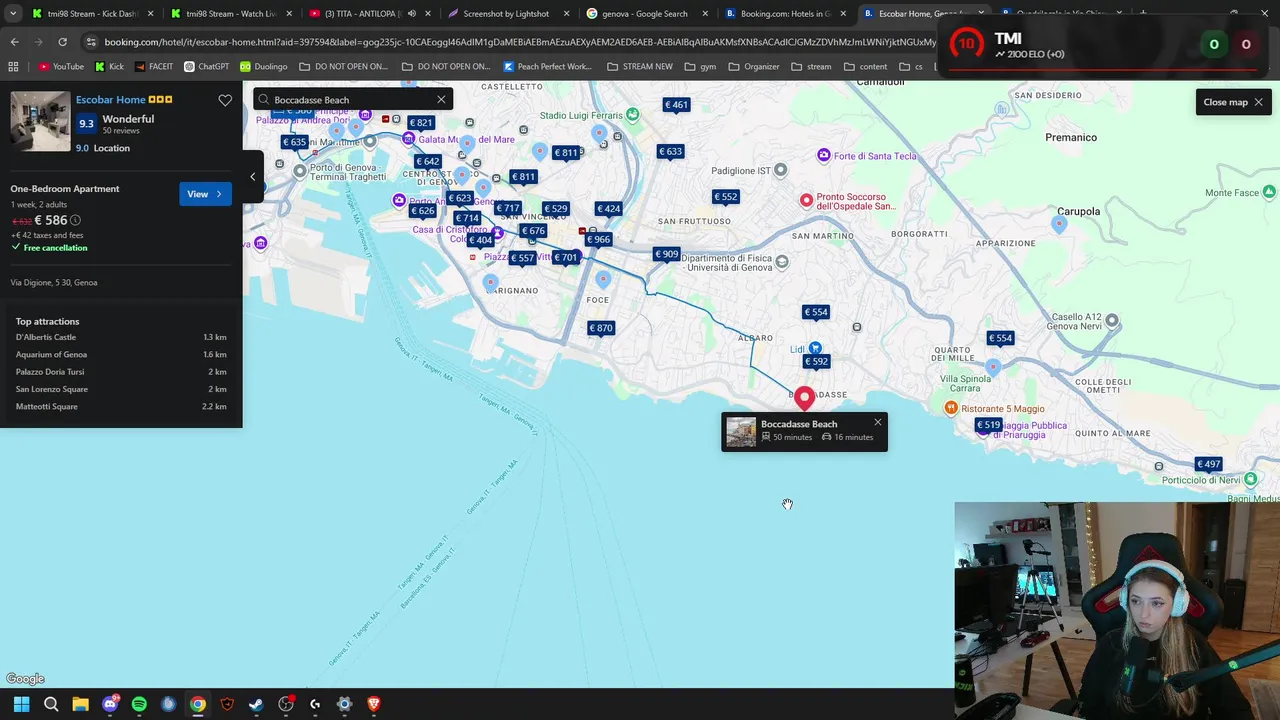
Task: Click the Ristorante 5 Maggio map icon
Action: click(951, 408)
